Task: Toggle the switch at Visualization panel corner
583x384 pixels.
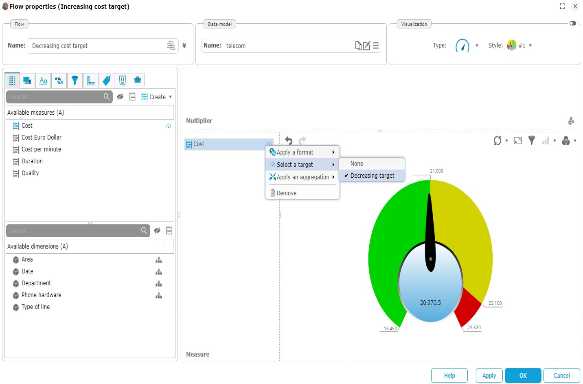Action: tap(573, 23)
